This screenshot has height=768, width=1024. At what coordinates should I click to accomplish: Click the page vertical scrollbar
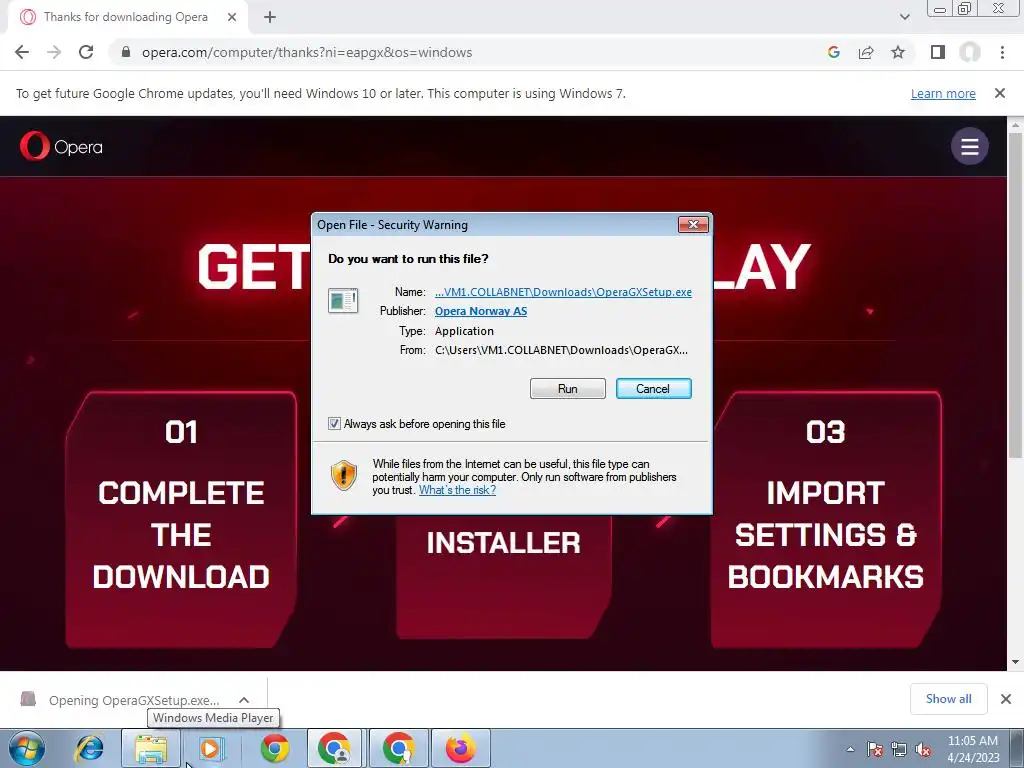pyautogui.click(x=1015, y=294)
